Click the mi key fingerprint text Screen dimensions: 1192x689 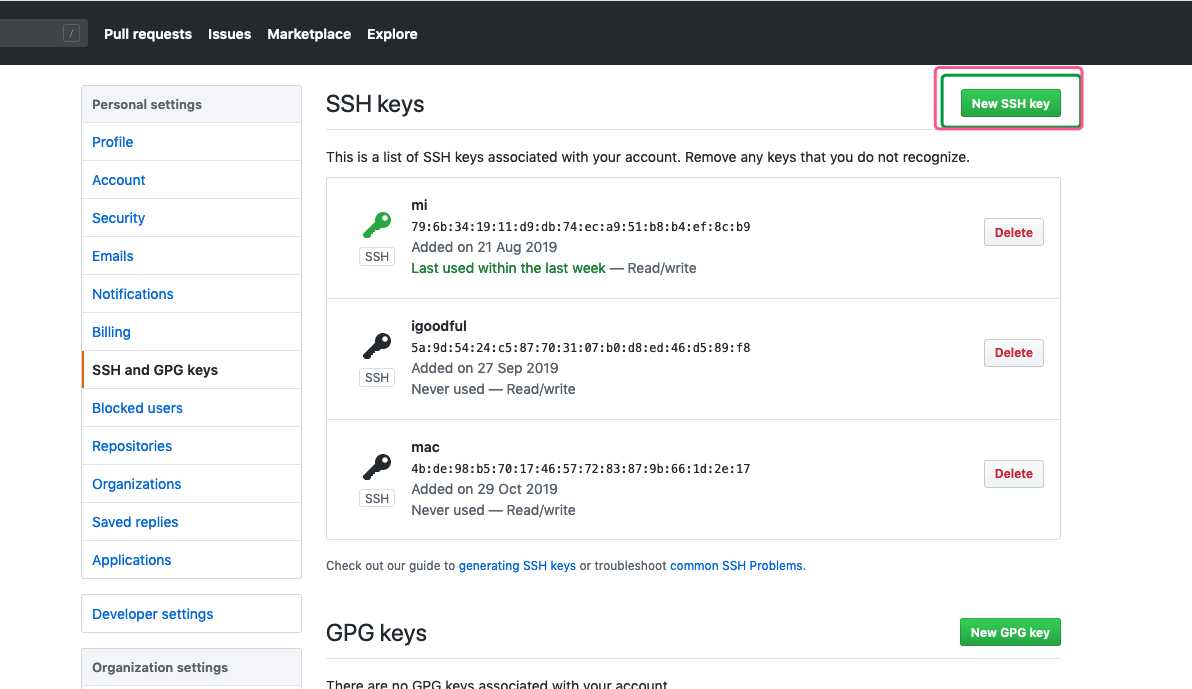coord(581,227)
